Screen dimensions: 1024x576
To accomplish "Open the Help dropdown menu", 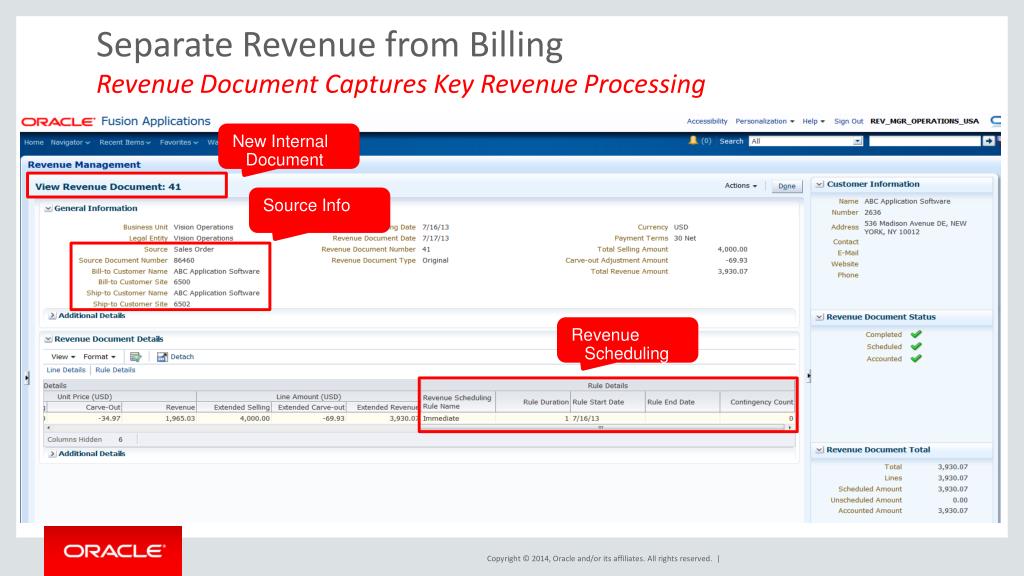I will 814,121.
